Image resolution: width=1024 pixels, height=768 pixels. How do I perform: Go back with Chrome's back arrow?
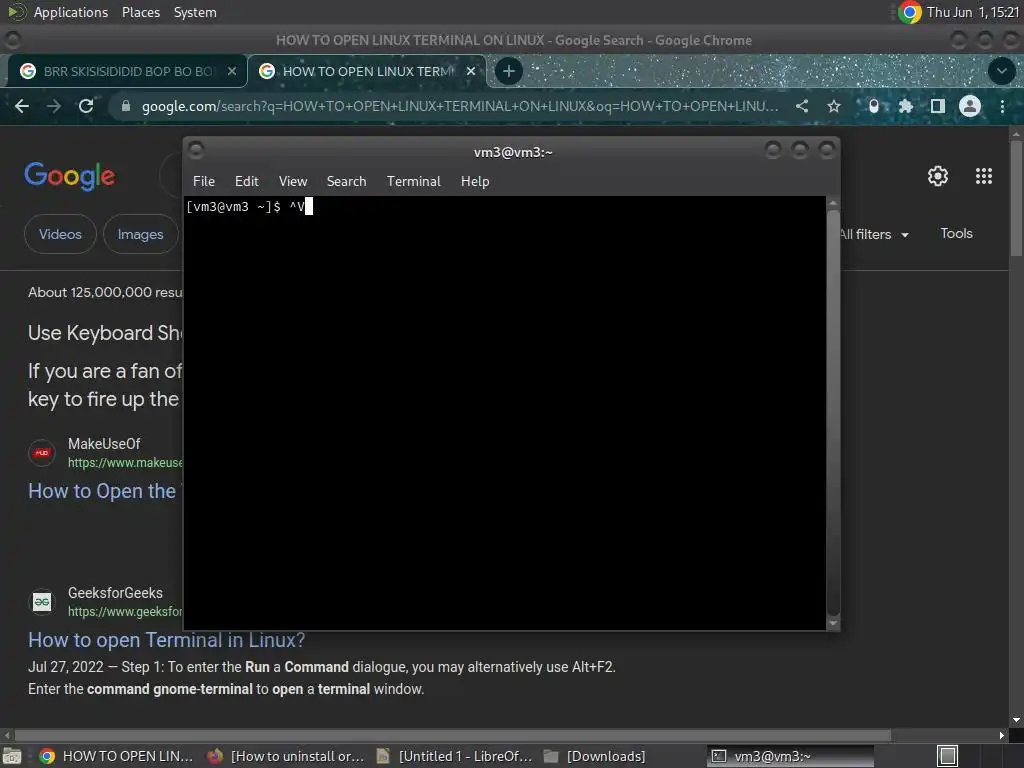pos(22,106)
